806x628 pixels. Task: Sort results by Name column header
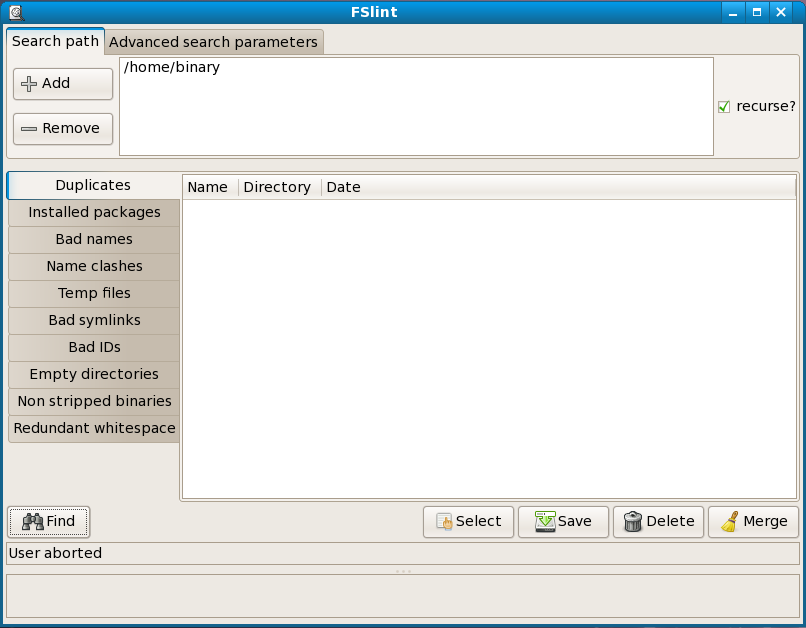208,187
